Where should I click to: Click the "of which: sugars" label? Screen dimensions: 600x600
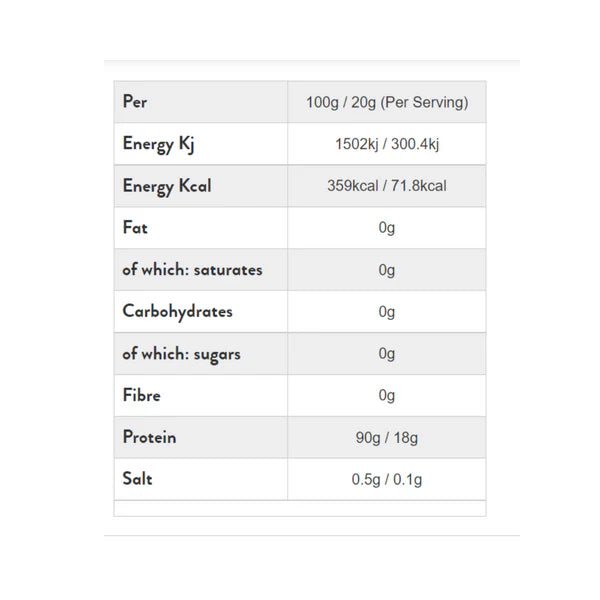click(x=181, y=354)
